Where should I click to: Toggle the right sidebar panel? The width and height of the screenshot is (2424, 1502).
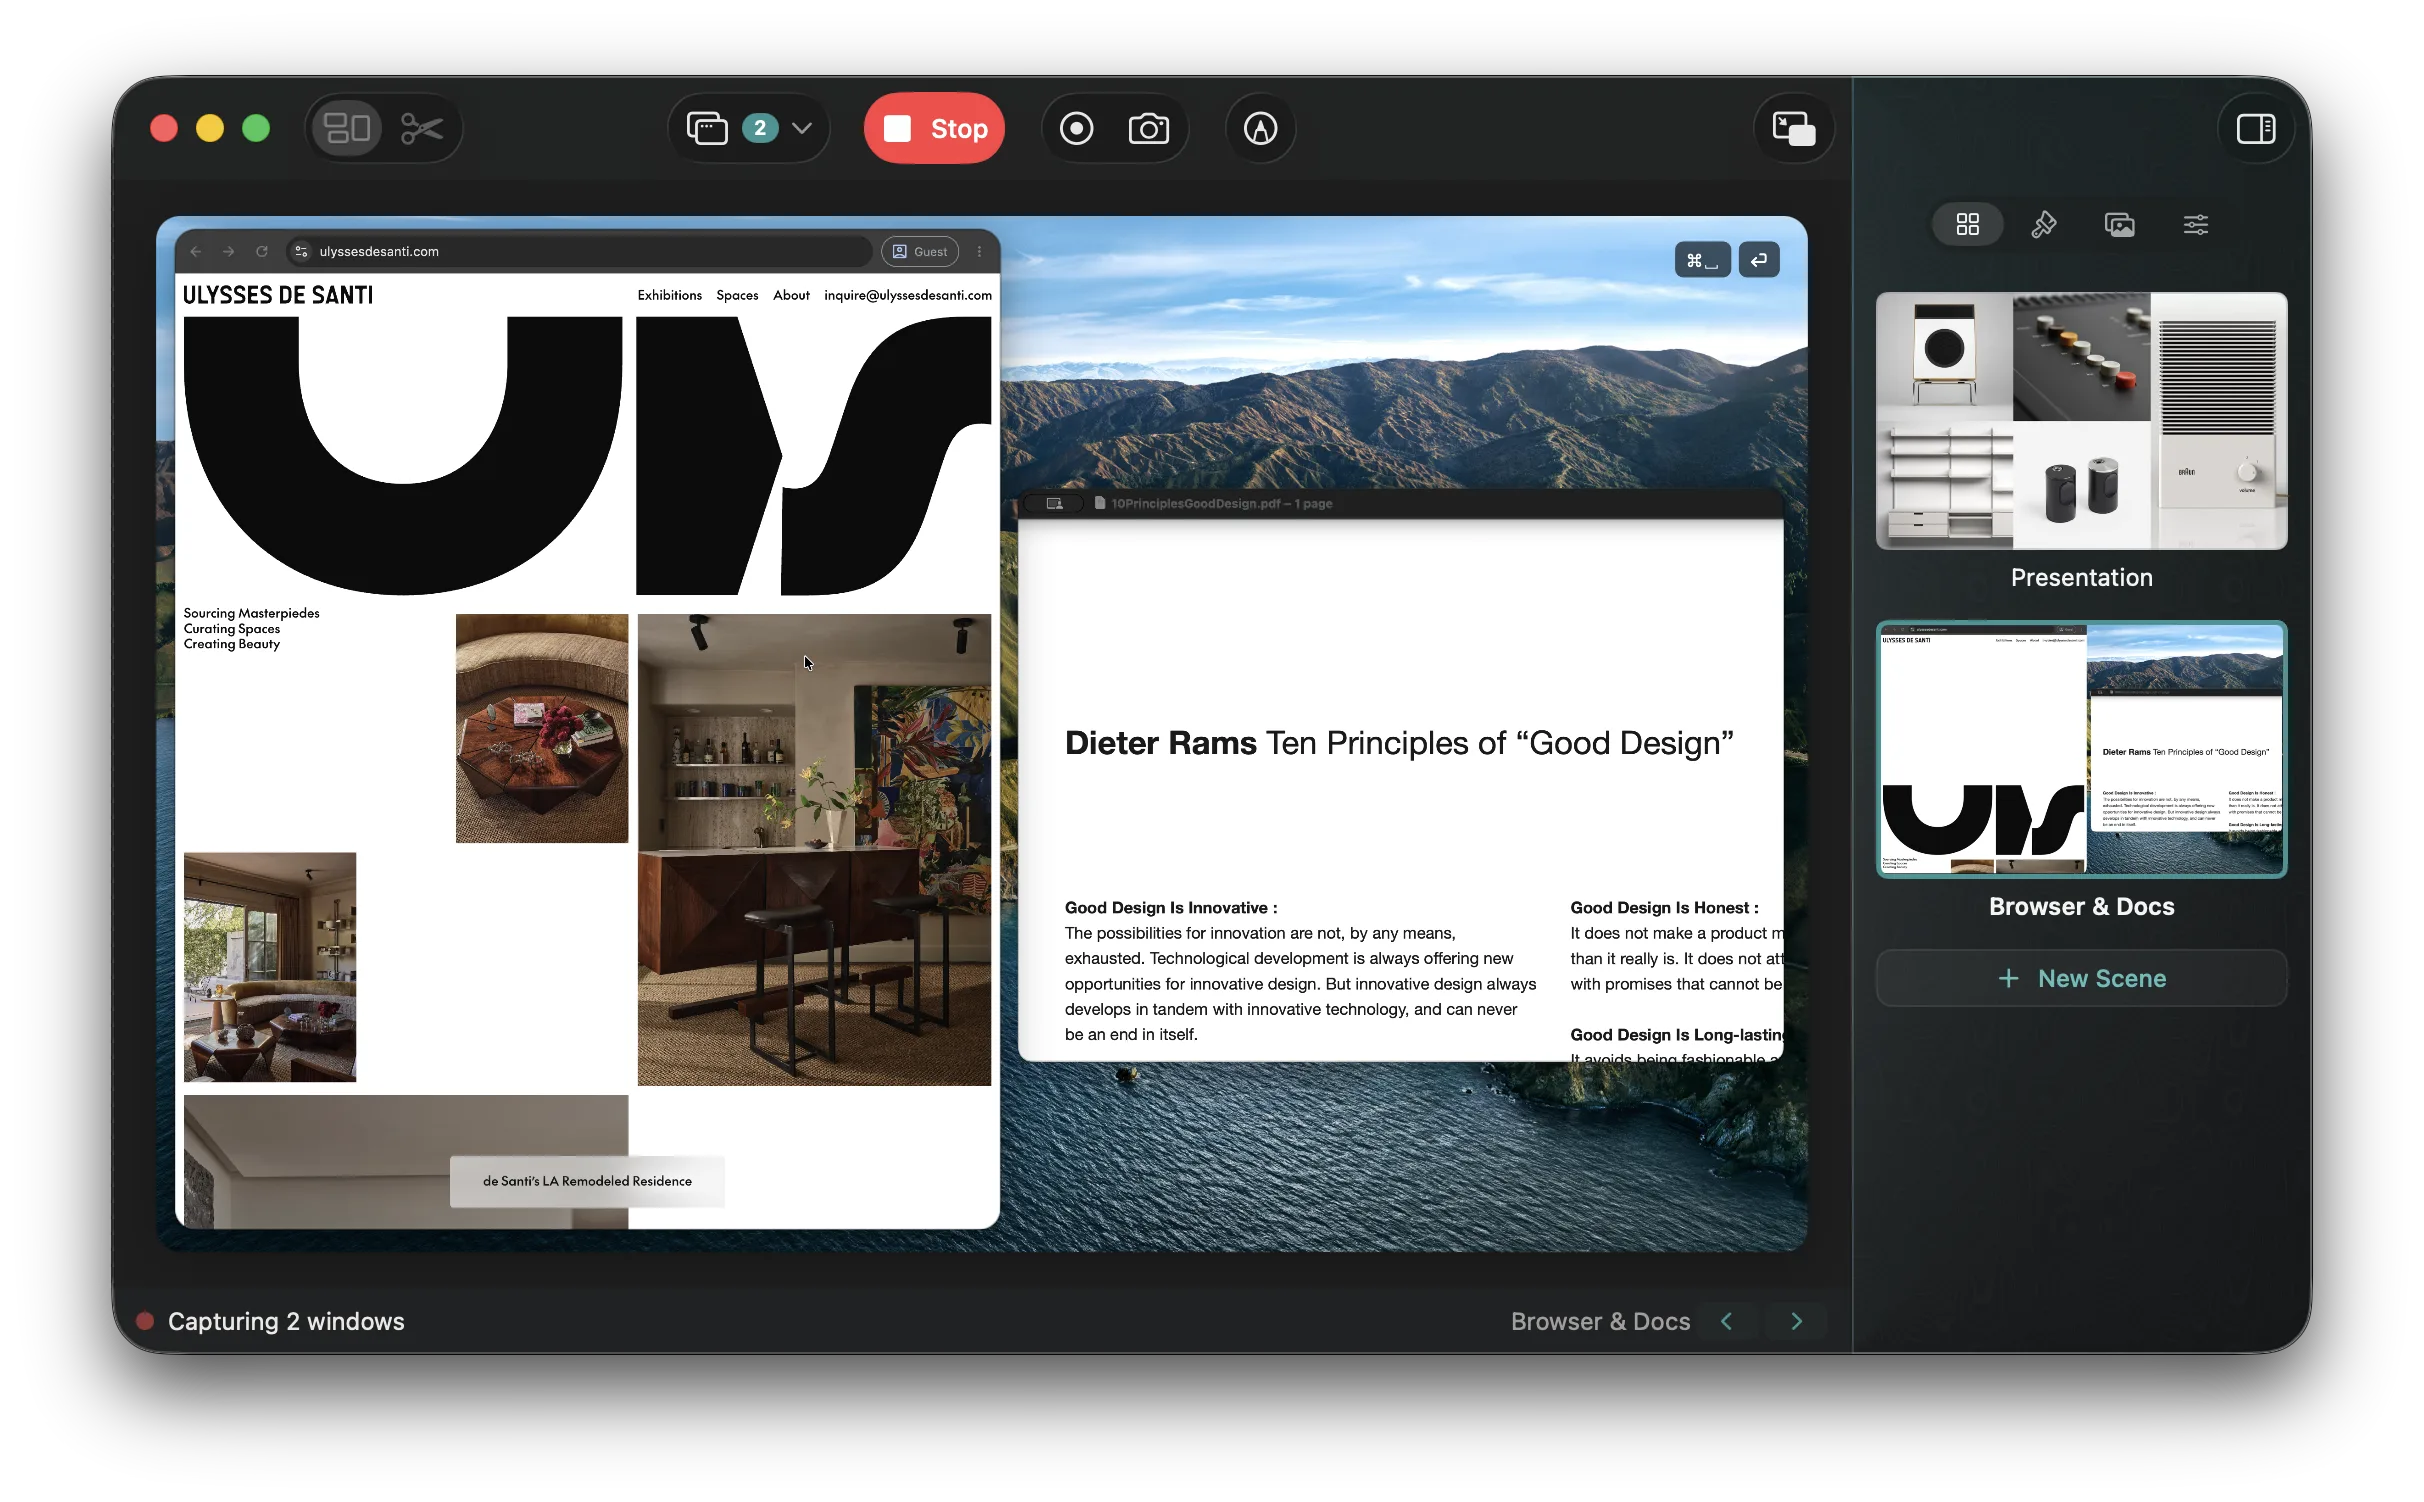(x=2256, y=128)
